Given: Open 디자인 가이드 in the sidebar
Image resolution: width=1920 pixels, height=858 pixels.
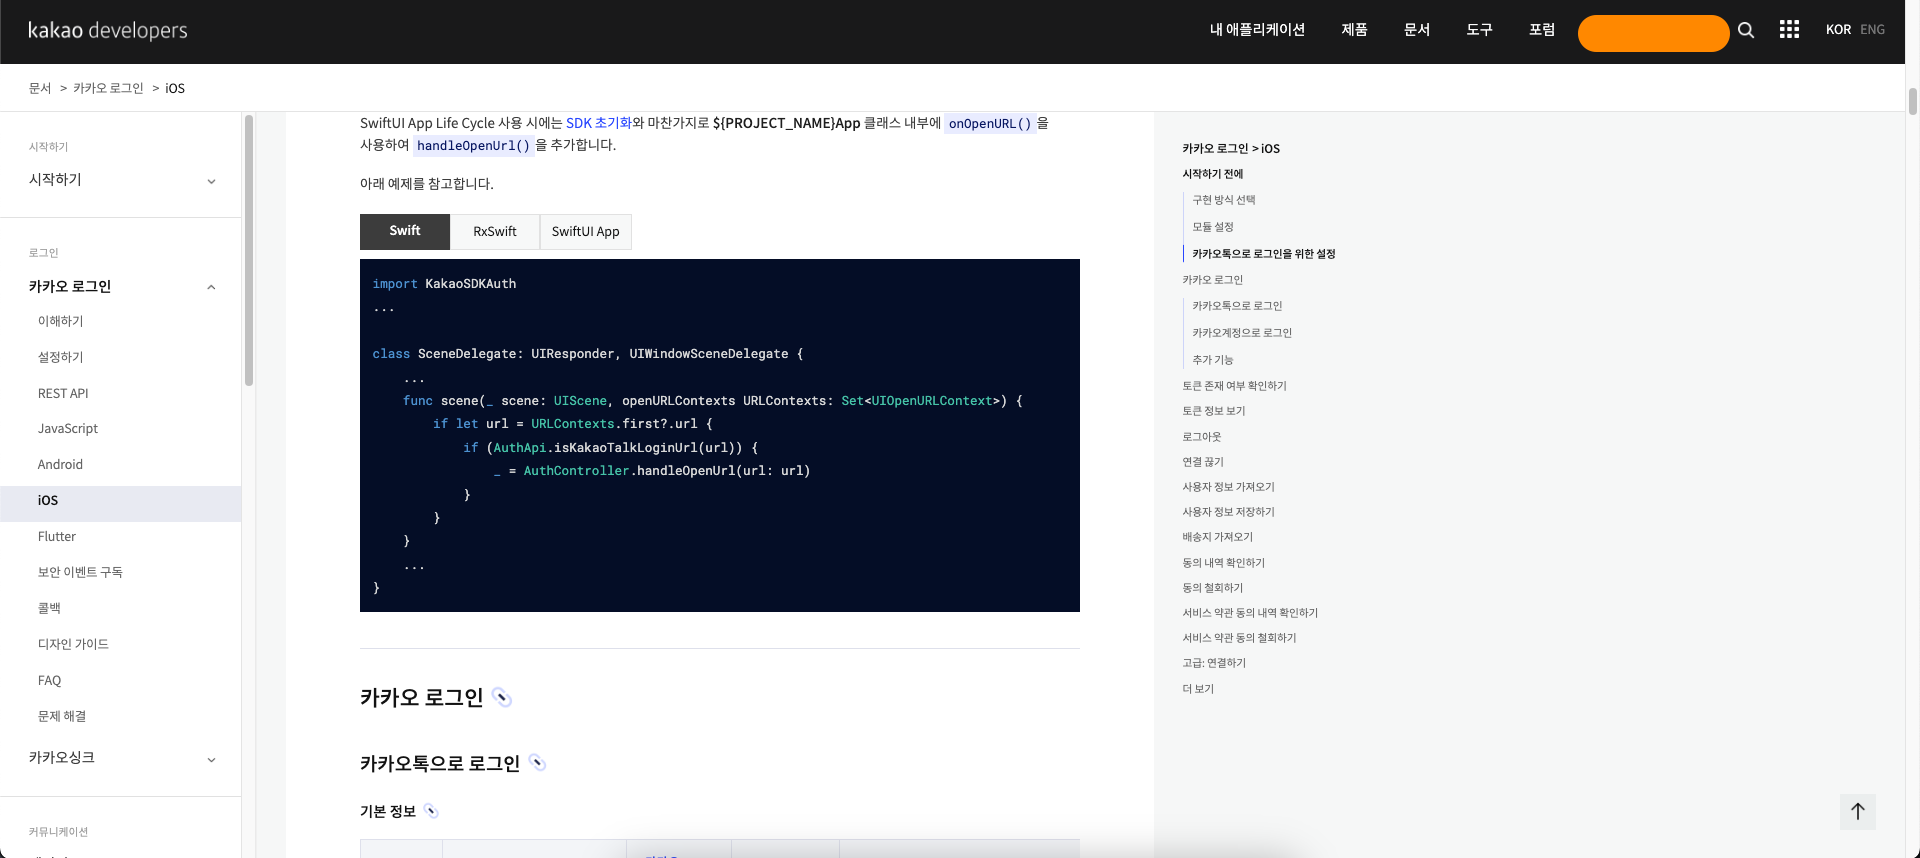Looking at the screenshot, I should pos(73,644).
